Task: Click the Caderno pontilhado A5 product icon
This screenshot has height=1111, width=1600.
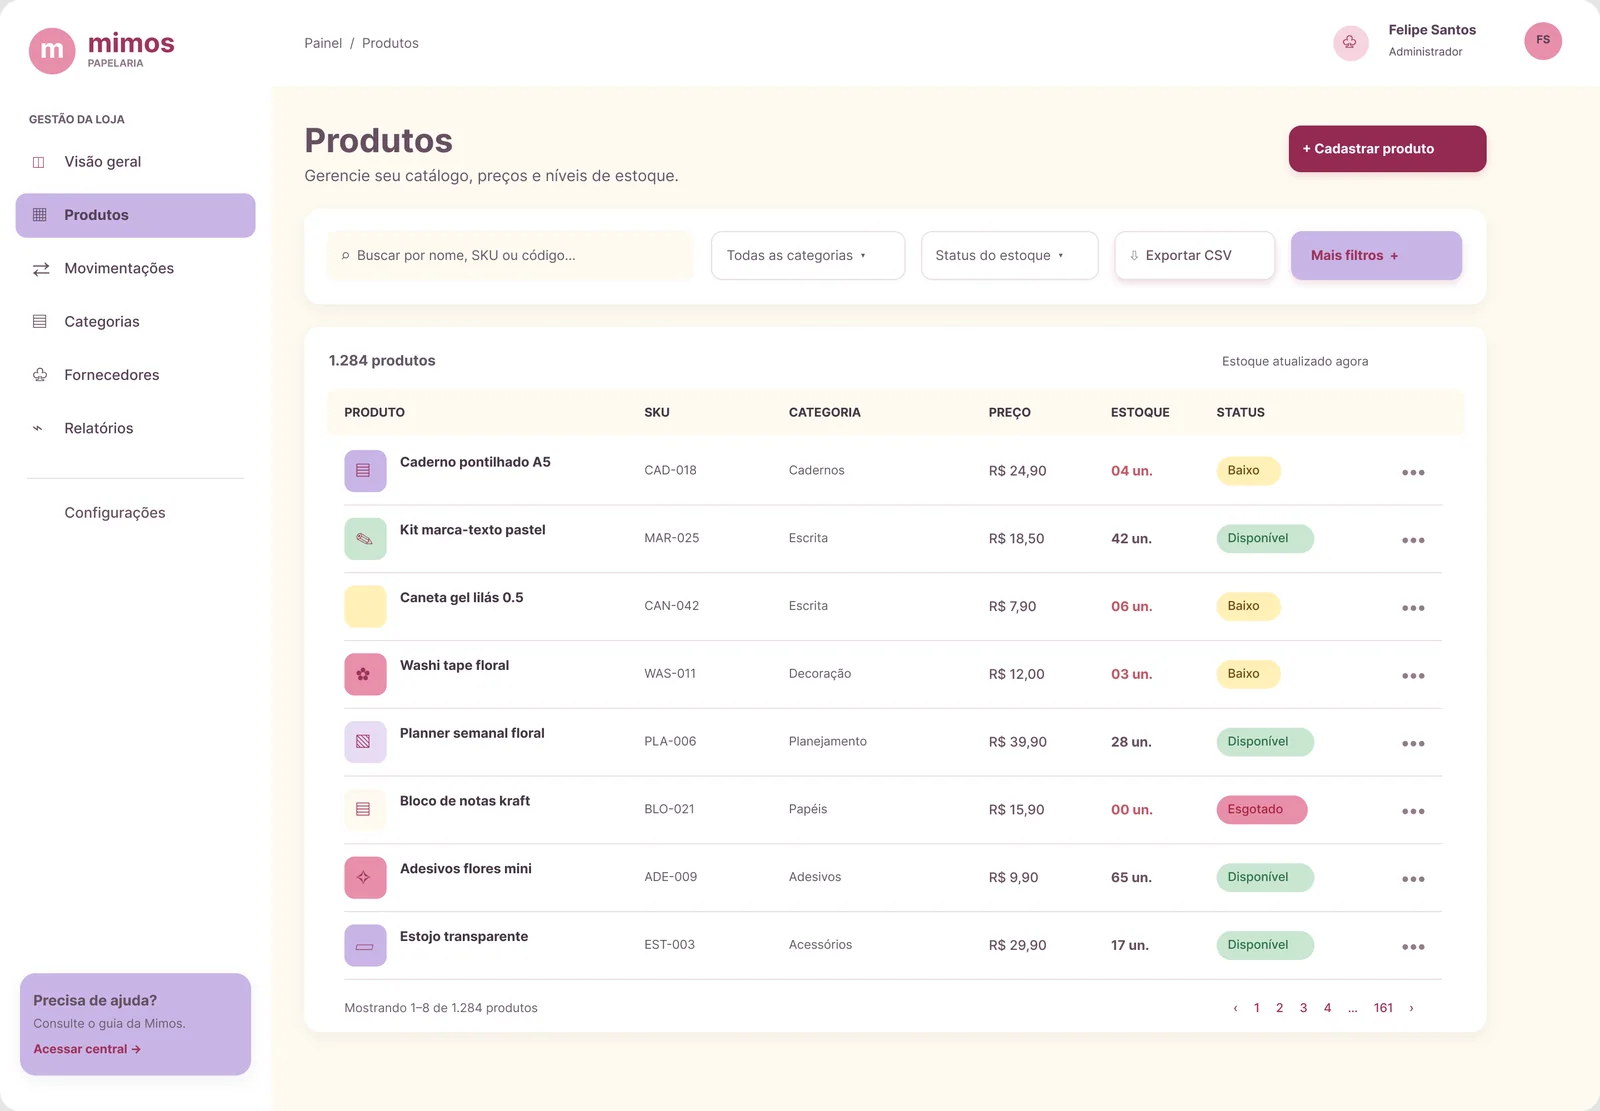Action: tap(365, 471)
